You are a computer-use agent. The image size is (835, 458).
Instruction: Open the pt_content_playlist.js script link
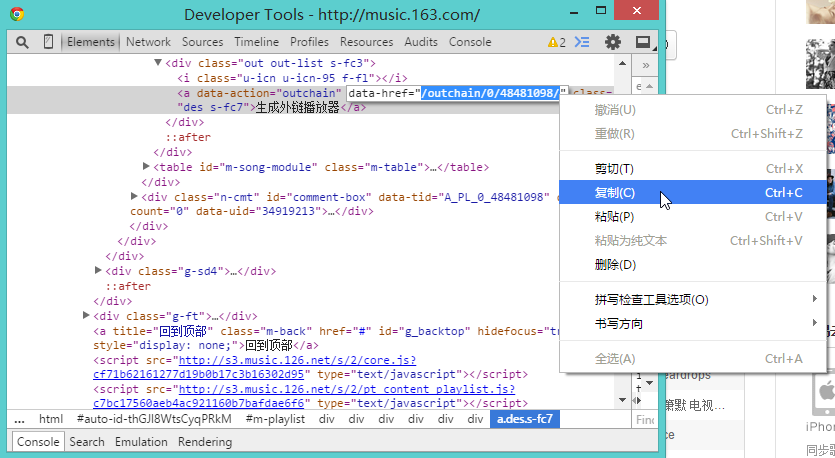304,396
